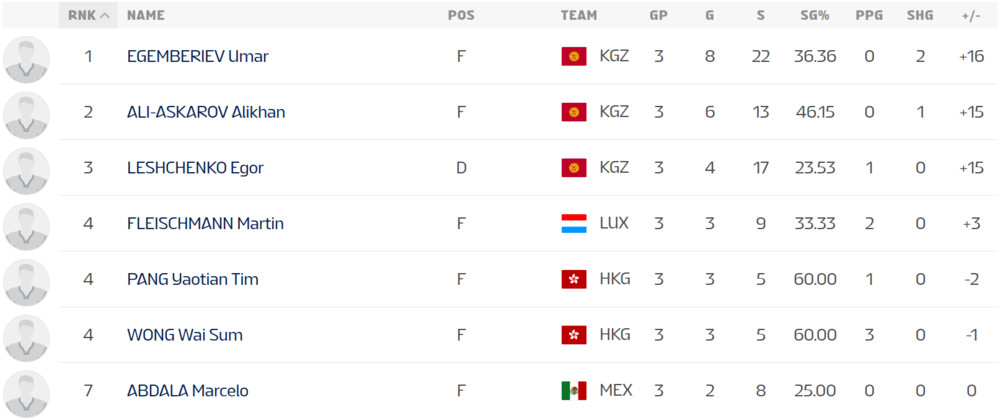Click Kyrgyzstan flag next to Egemberiev Umar
1000x418 pixels.
(573, 57)
